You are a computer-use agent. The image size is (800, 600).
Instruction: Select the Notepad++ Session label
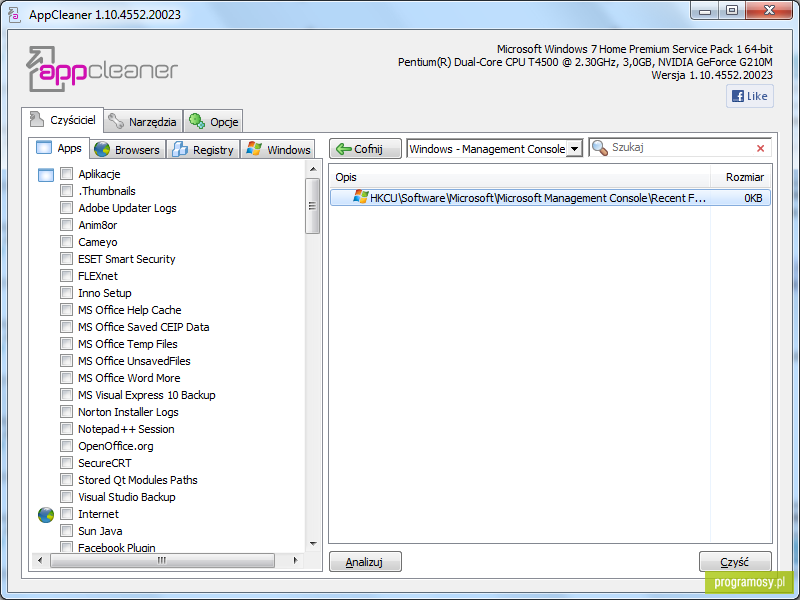click(126, 429)
